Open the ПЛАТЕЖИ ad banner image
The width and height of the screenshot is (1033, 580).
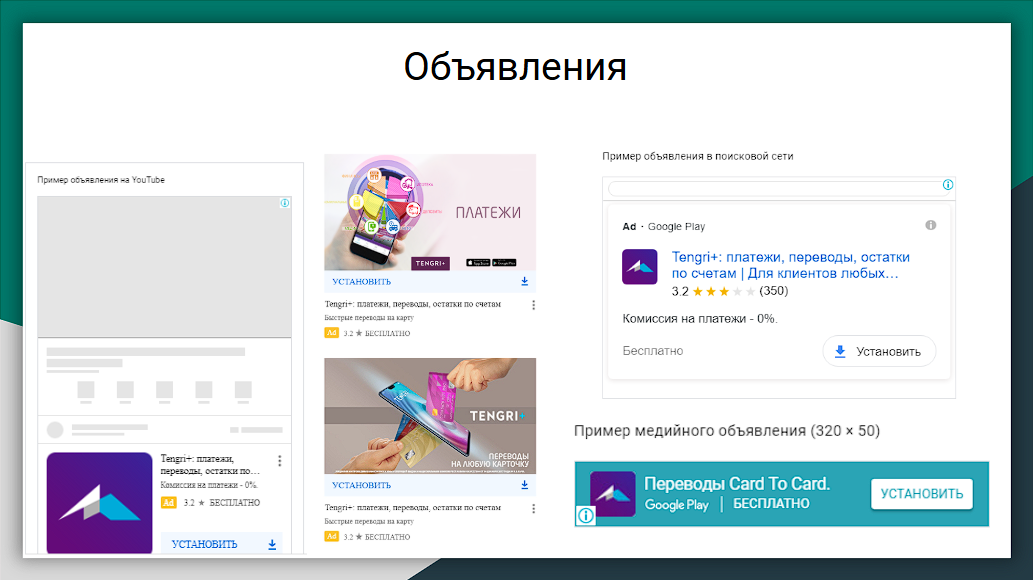point(430,212)
